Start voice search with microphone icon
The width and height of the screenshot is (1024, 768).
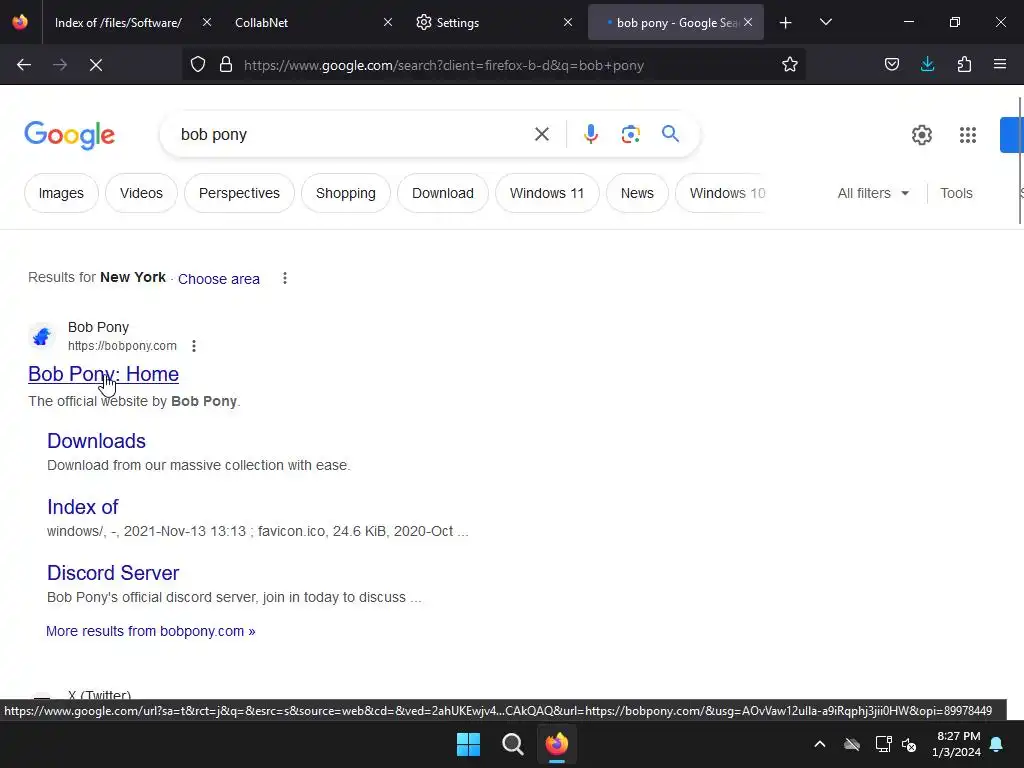pyautogui.click(x=590, y=134)
